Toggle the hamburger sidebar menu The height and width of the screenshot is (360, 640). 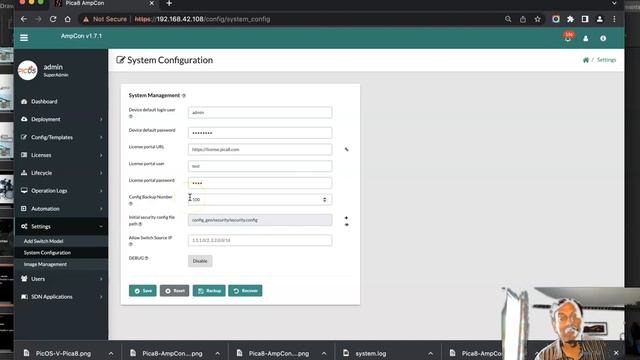pos(24,38)
